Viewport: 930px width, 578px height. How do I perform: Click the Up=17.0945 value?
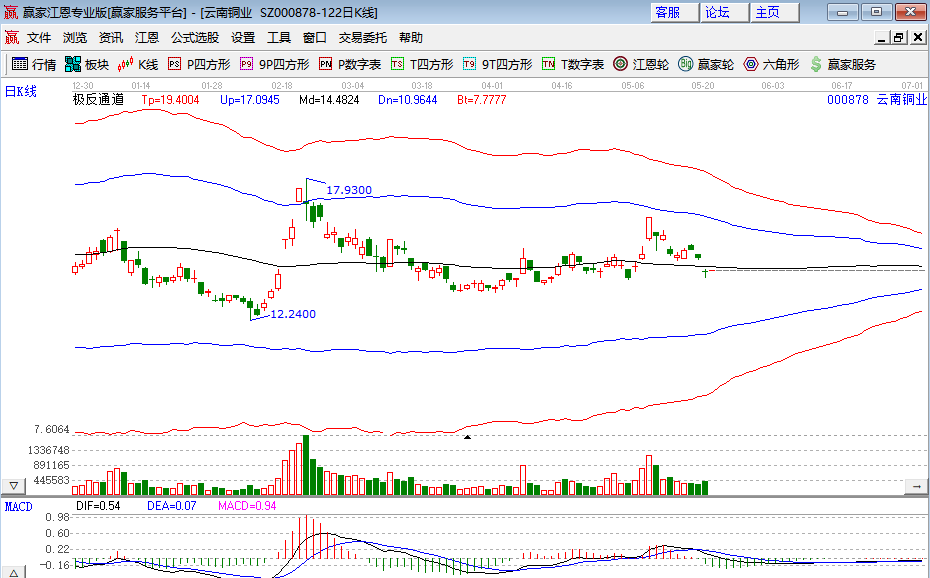[250, 100]
